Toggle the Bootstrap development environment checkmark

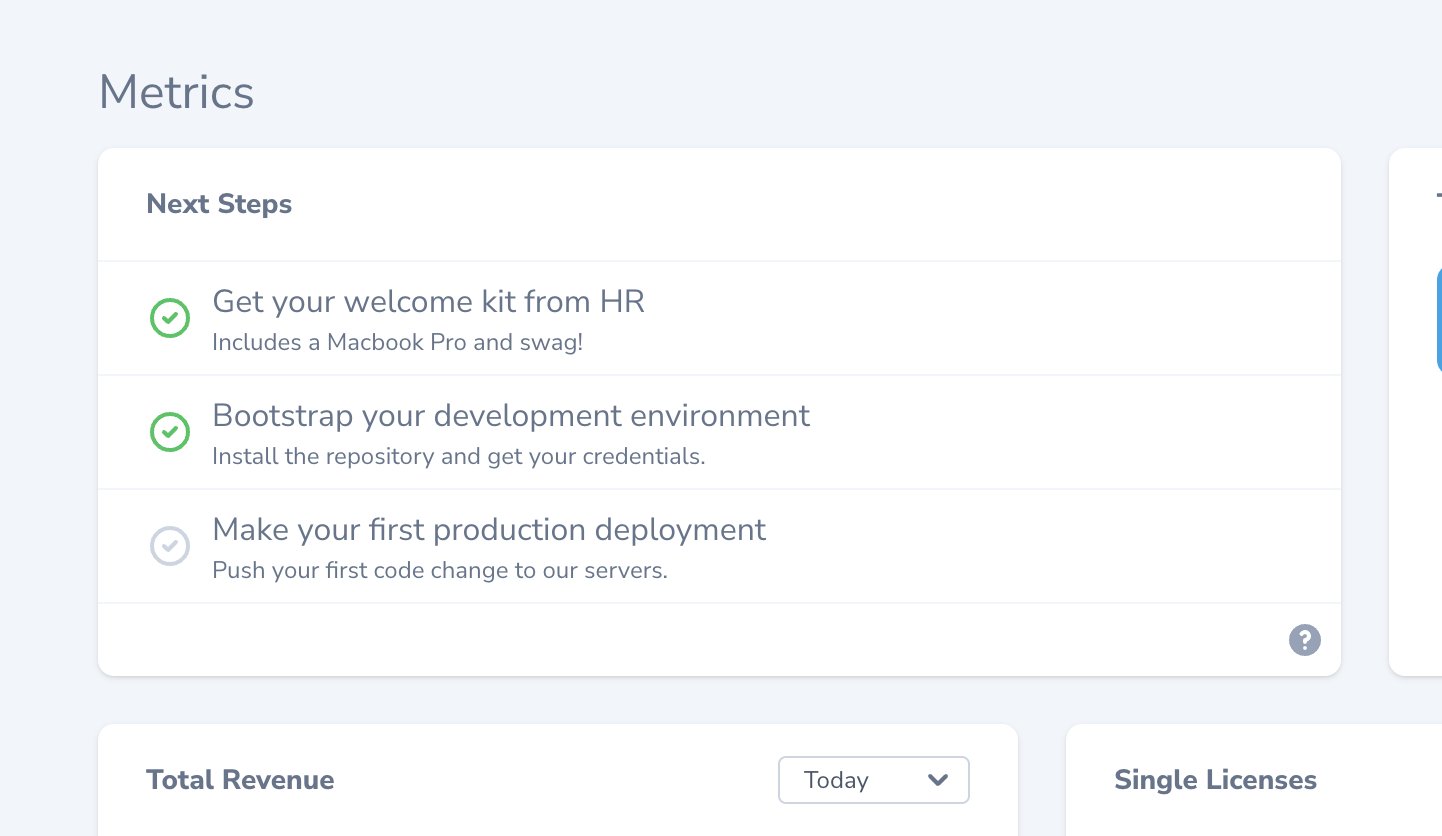coord(170,433)
